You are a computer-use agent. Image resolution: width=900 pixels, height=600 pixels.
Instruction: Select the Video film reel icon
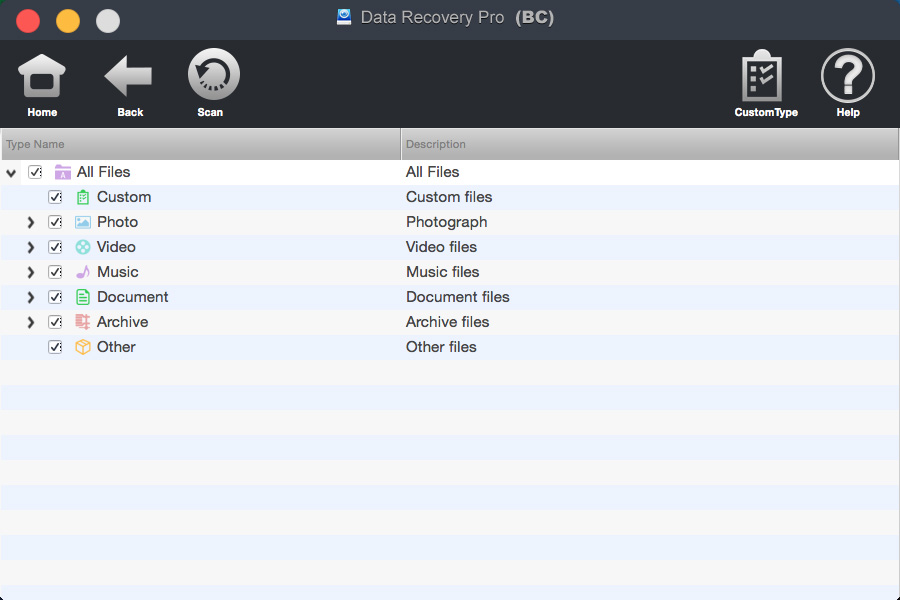coord(83,247)
